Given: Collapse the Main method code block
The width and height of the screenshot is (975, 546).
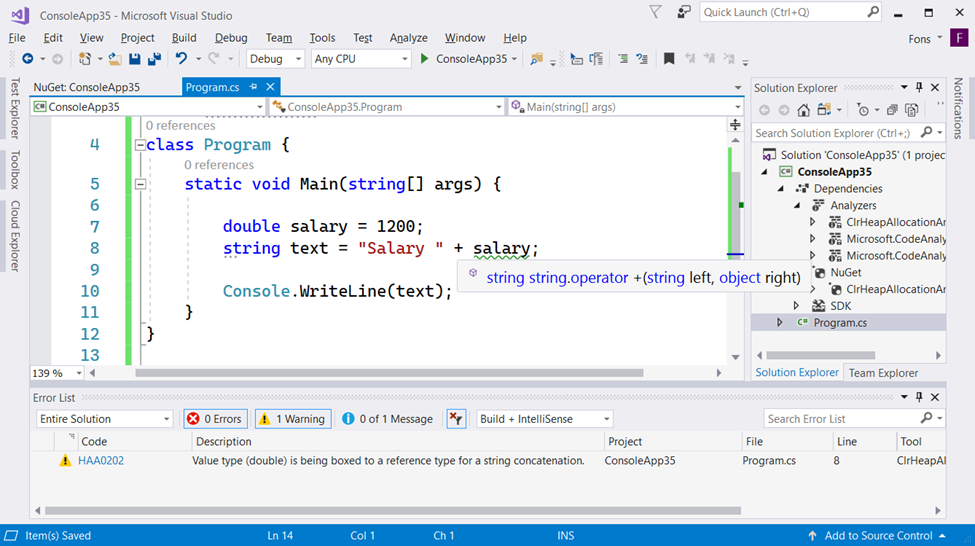Looking at the screenshot, I should point(141,184).
